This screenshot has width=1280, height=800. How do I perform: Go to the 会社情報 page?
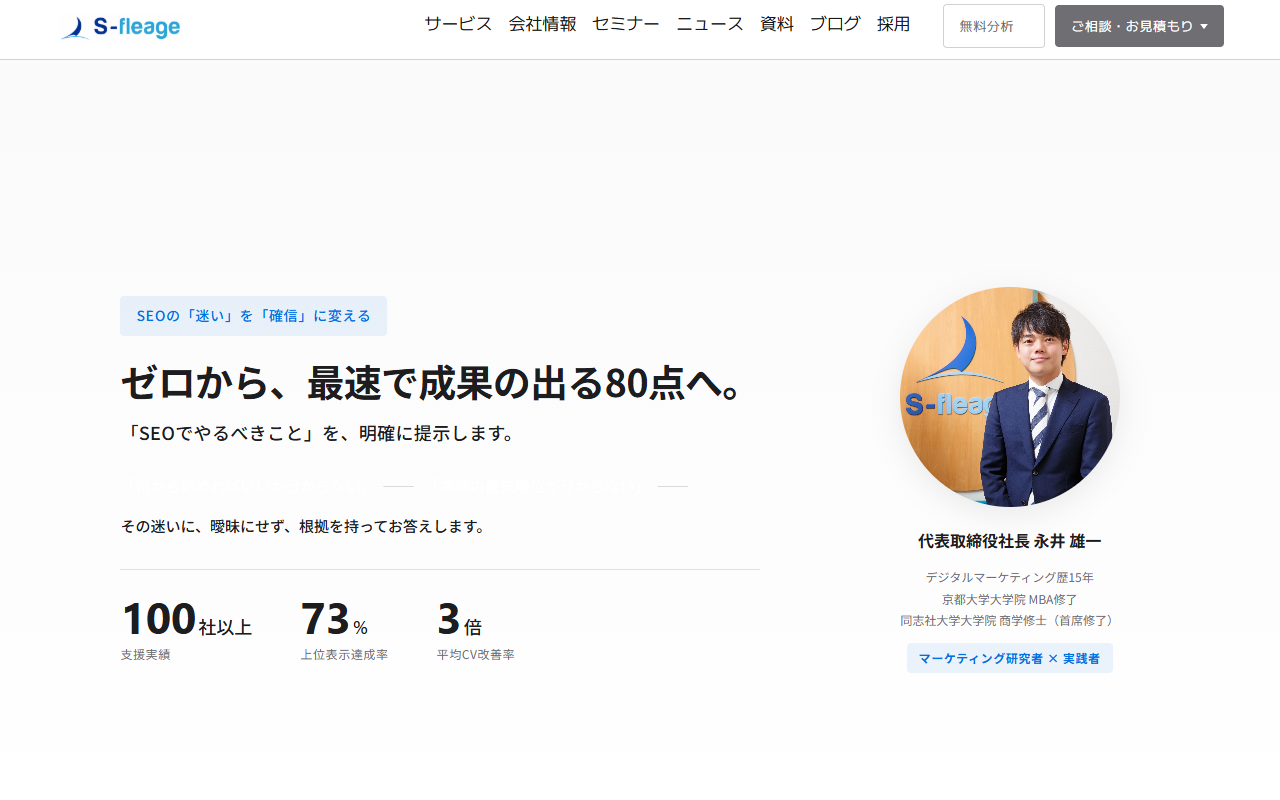[x=542, y=25]
